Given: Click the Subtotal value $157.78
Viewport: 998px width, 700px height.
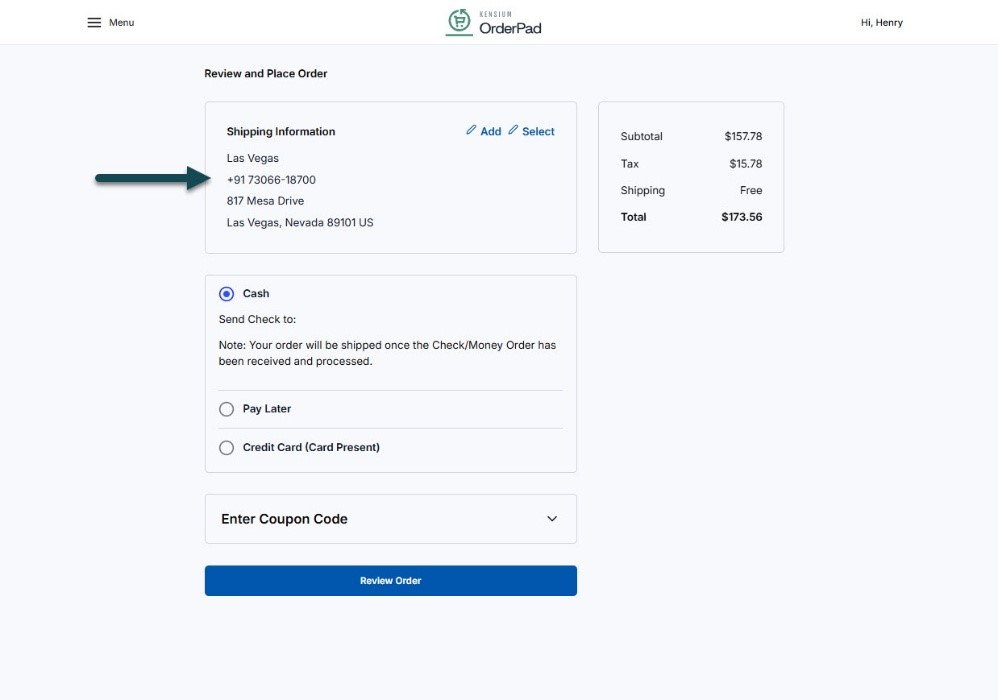Looking at the screenshot, I should tap(743, 136).
